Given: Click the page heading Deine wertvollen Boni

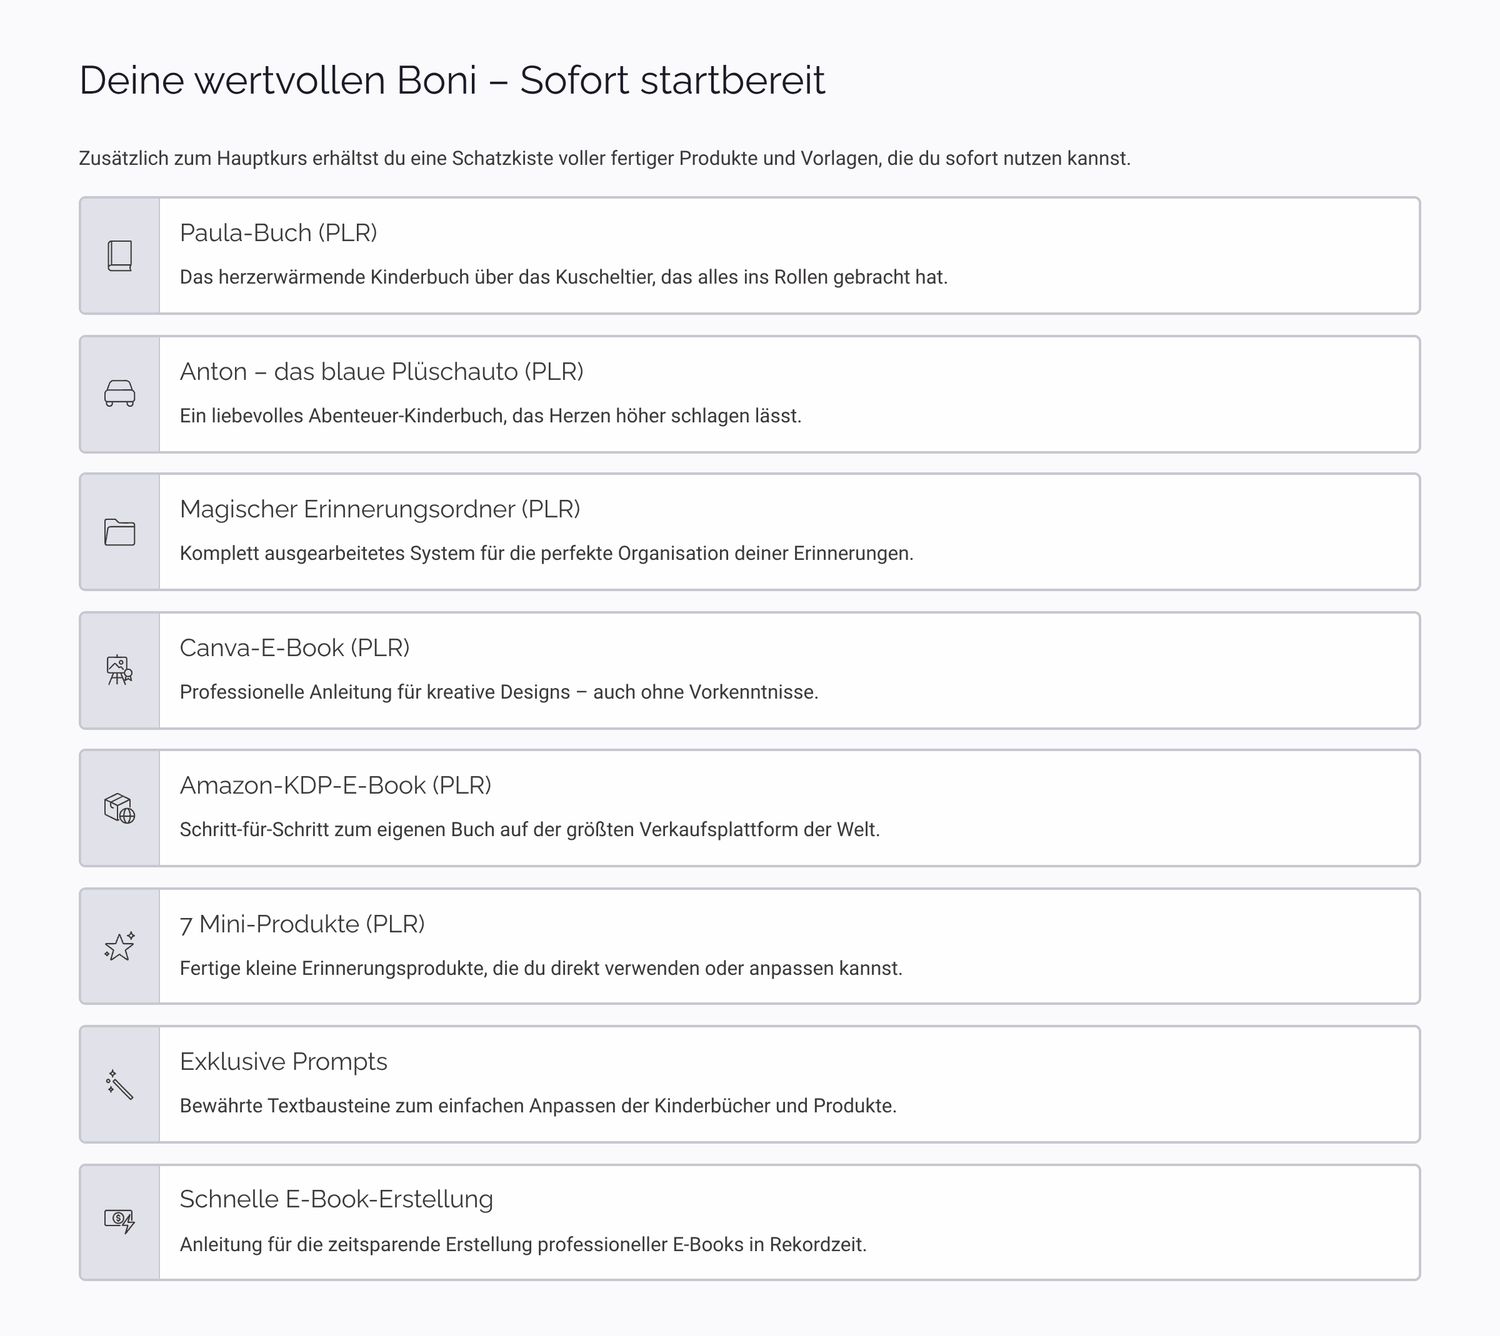Looking at the screenshot, I should point(452,80).
